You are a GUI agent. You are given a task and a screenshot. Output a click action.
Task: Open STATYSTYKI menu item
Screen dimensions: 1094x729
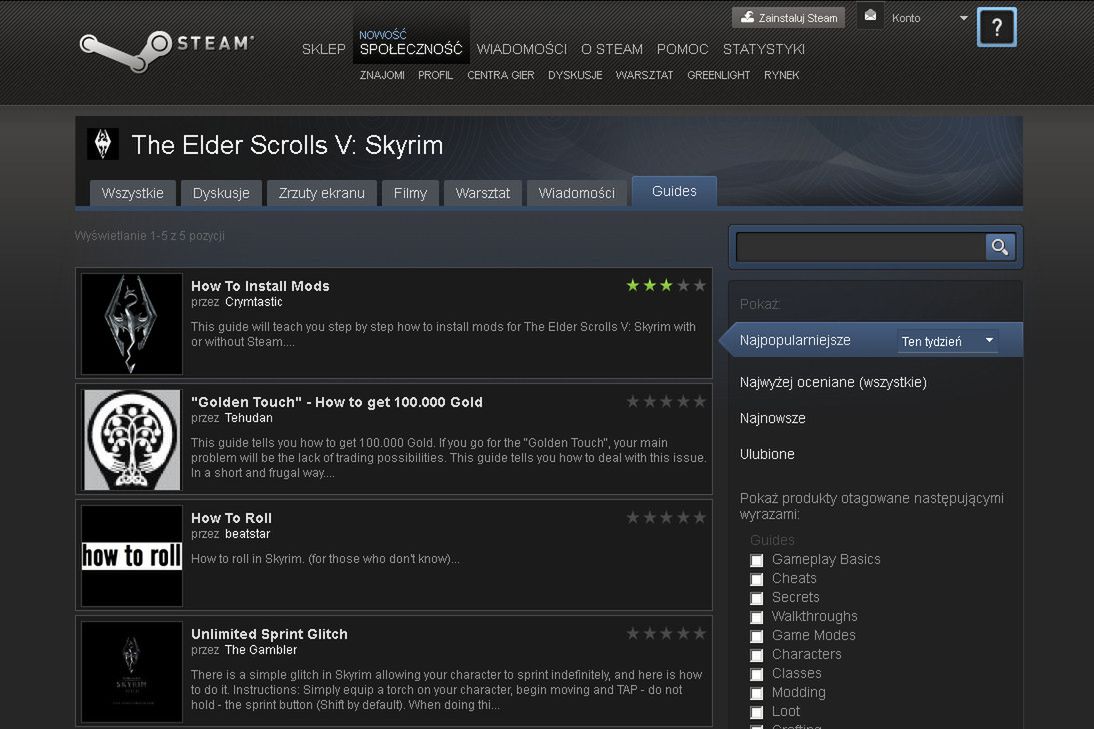pyautogui.click(x=764, y=50)
